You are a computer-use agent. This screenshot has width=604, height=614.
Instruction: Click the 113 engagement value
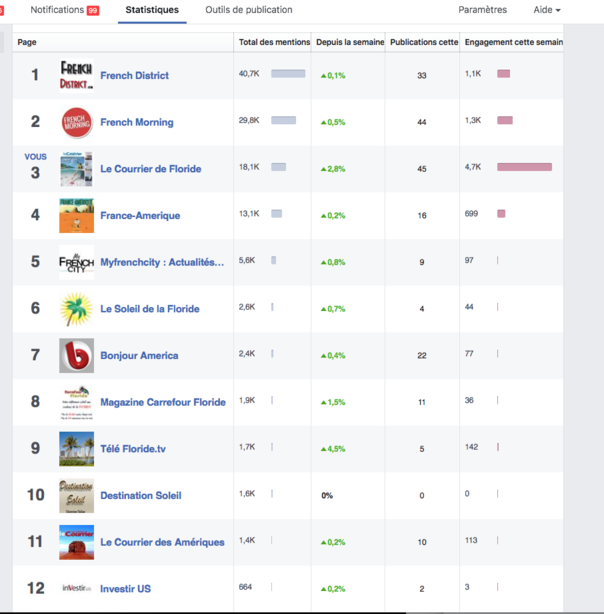471,540
